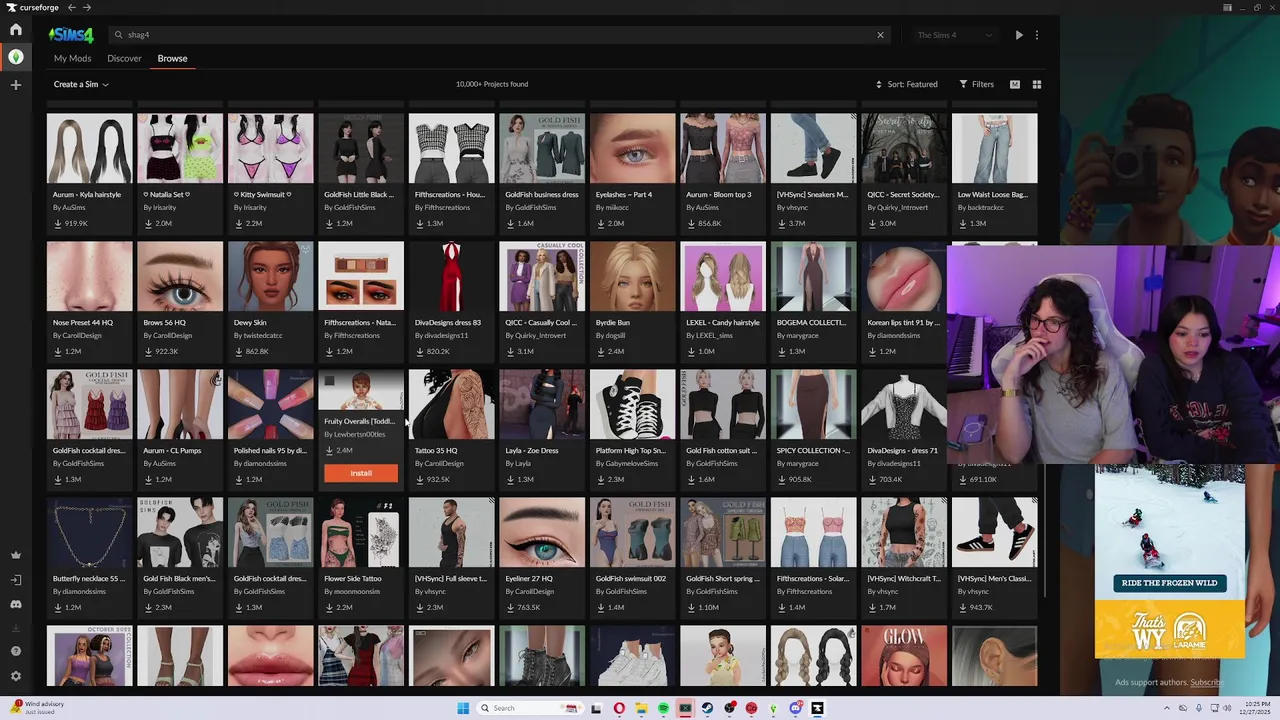Open the help question mark icon
The width and height of the screenshot is (1280, 720).
(15, 651)
